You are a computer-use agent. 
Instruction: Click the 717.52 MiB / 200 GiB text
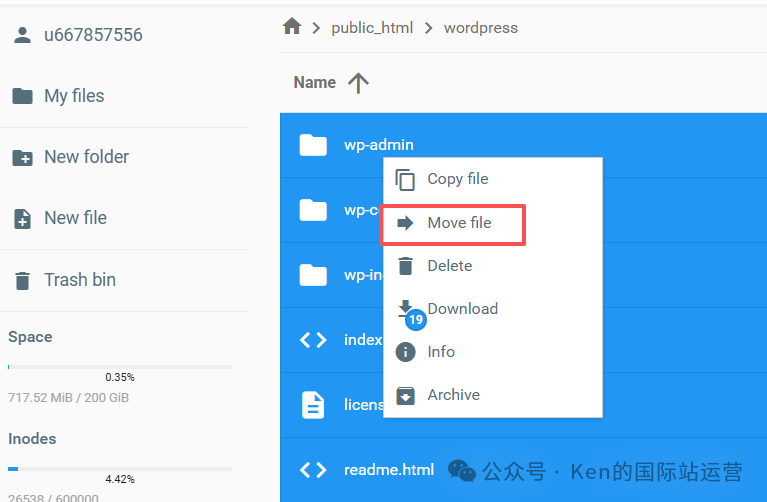68,397
